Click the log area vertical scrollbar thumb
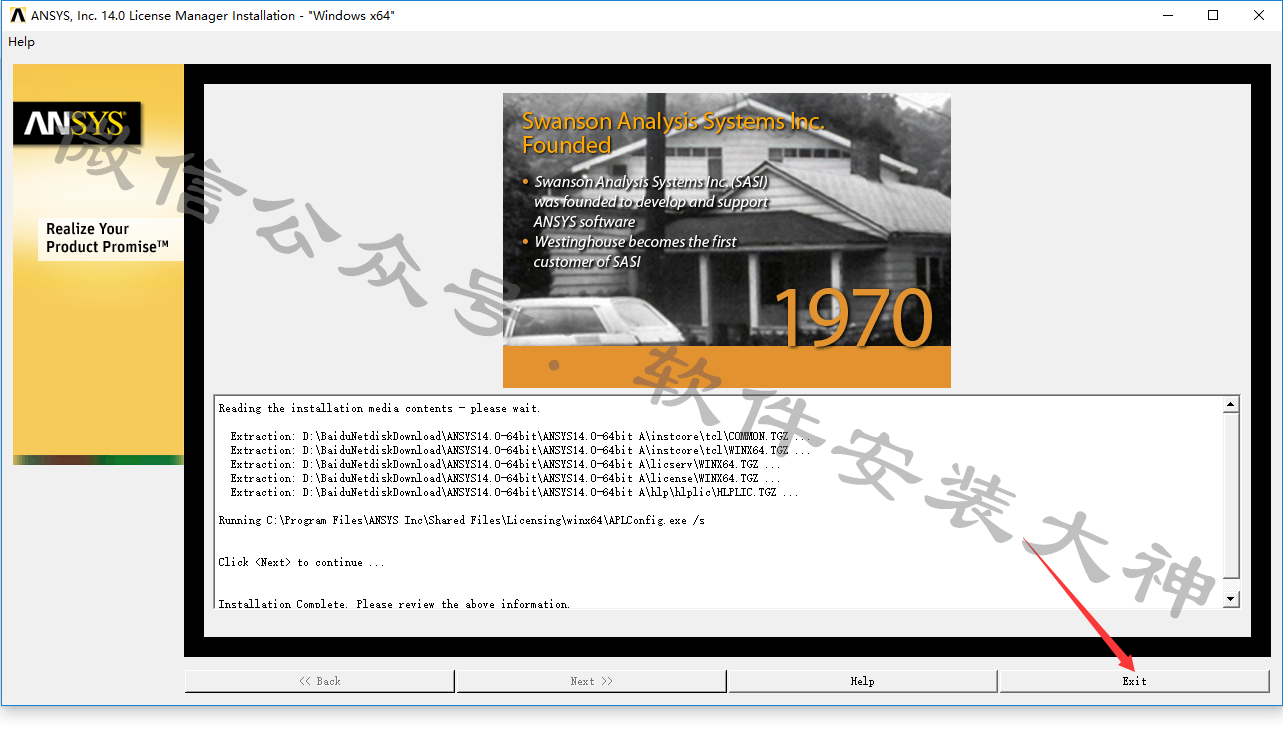Image resolution: width=1283 pixels, height=748 pixels. point(1231,496)
